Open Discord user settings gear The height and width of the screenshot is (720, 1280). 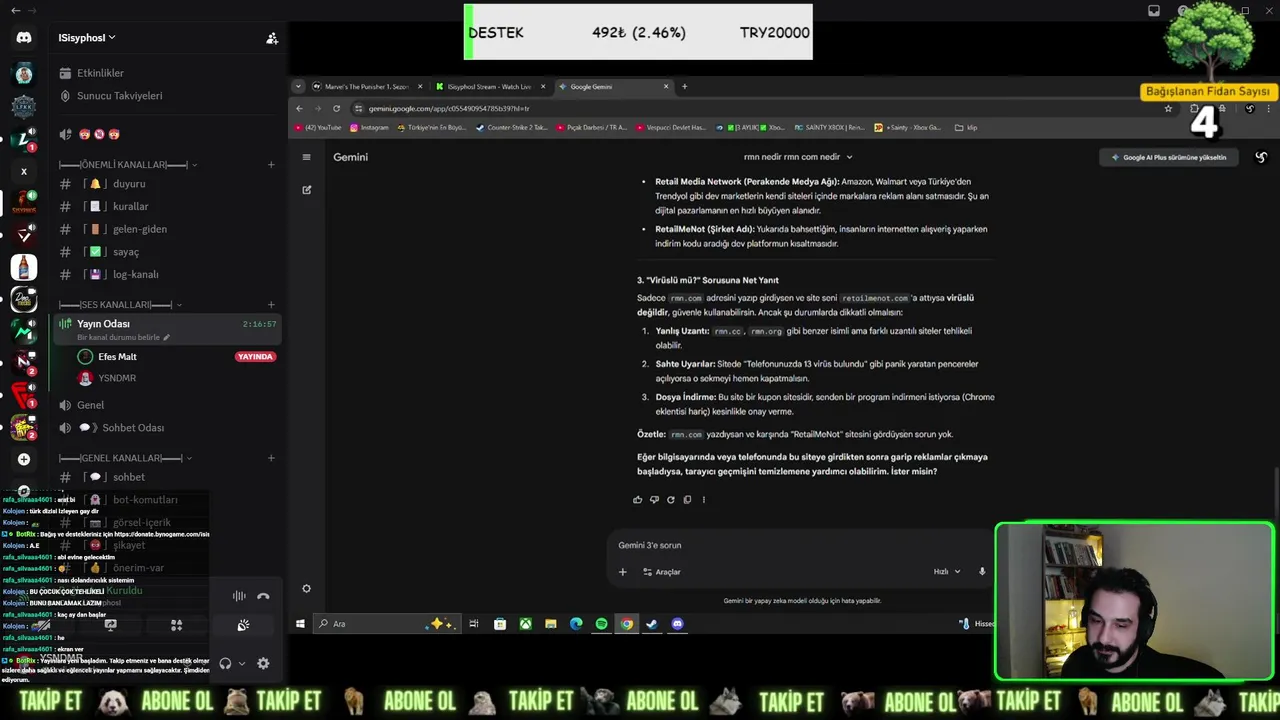pos(263,663)
